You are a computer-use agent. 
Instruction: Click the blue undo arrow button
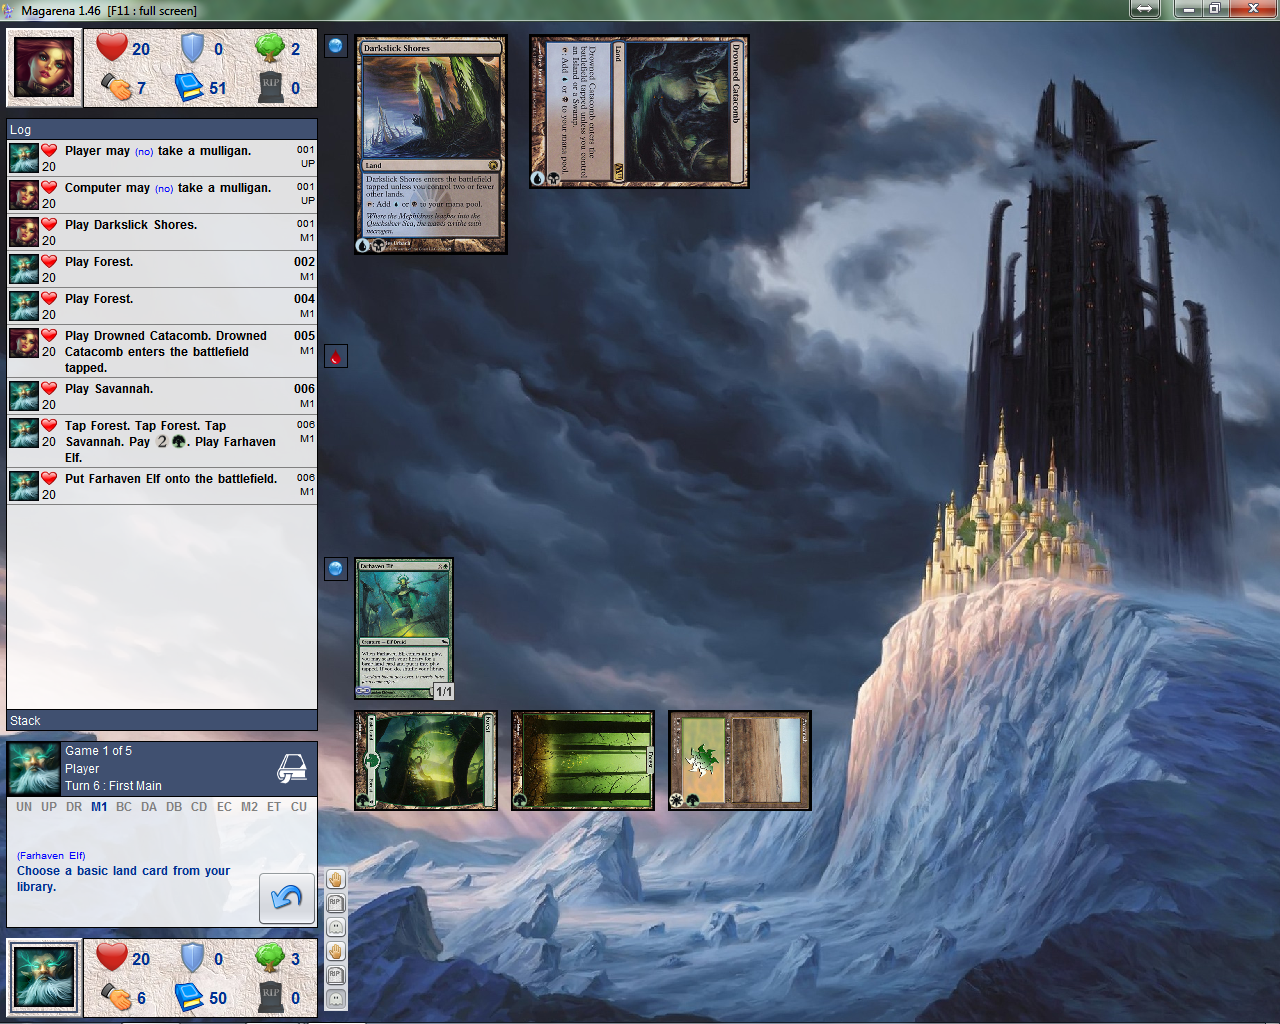[x=287, y=897]
